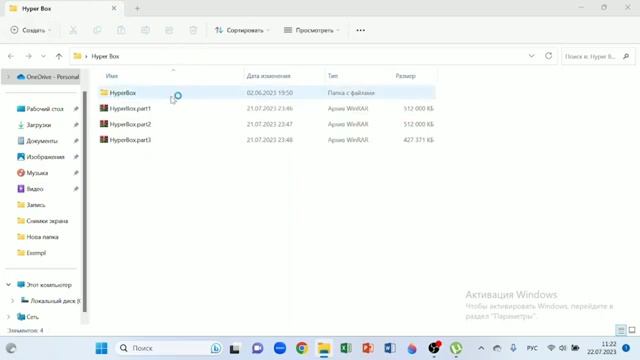Open Google Chrome from the taskbar
640x360 pixels.
pyautogui.click(x=302, y=348)
